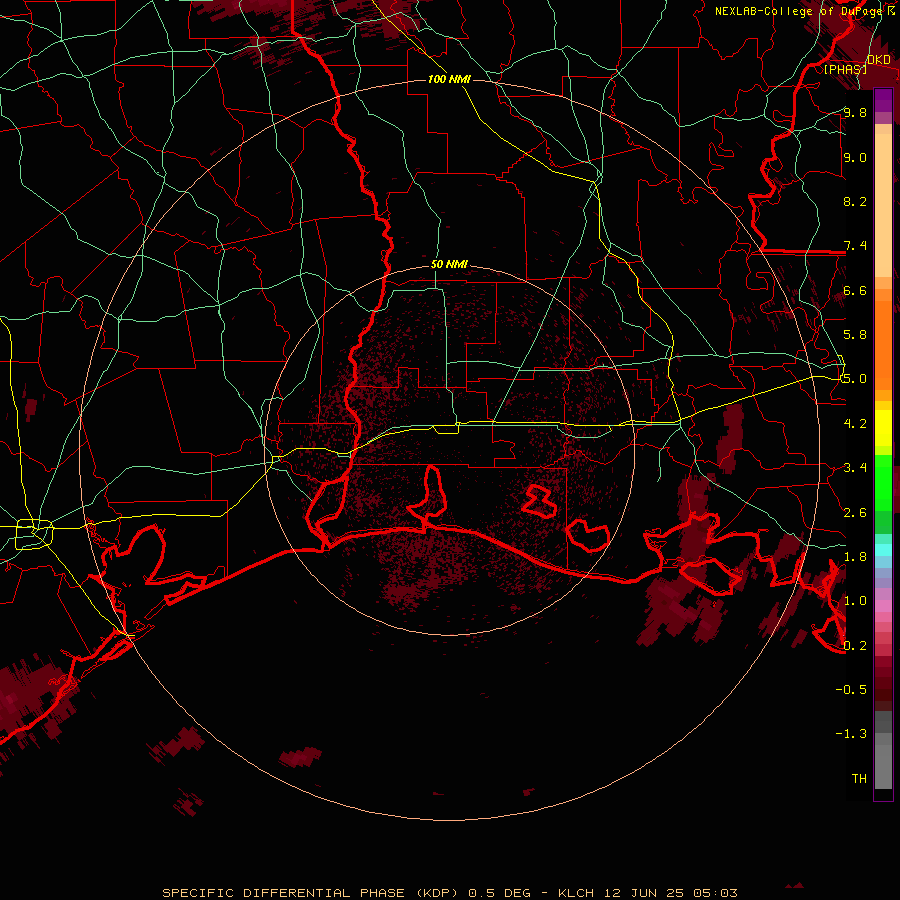Click the "KLCH" radar site identifier
This screenshot has height=900, width=900.
[577, 893]
